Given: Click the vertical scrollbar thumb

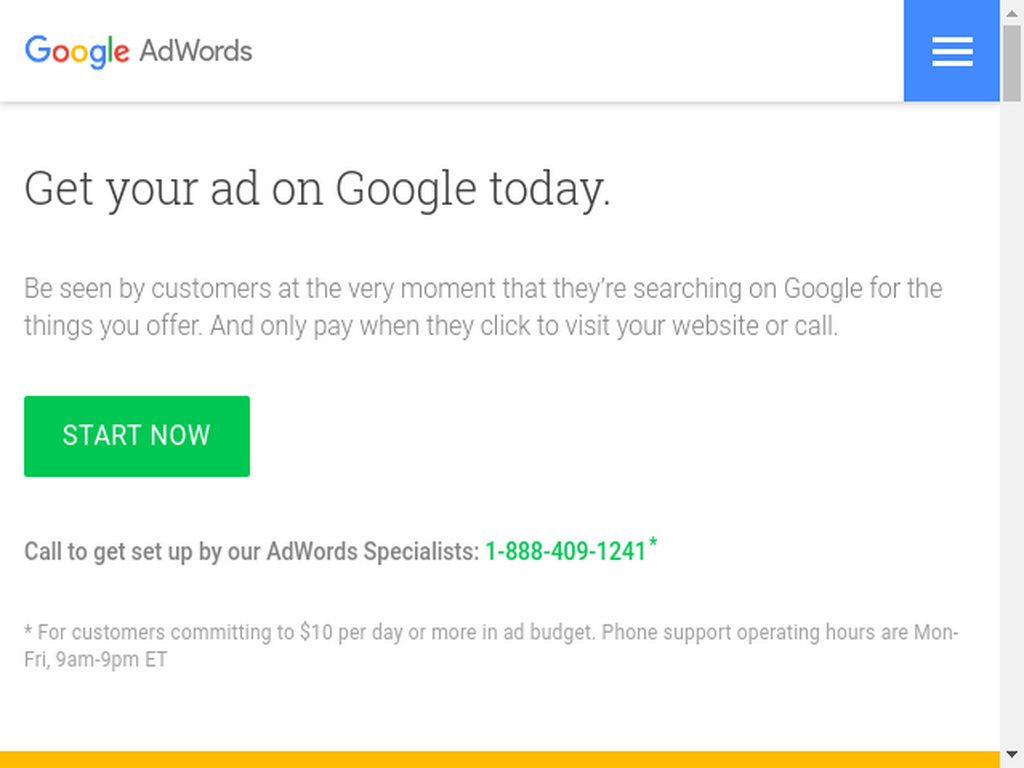Looking at the screenshot, I should pyautogui.click(x=1012, y=63).
